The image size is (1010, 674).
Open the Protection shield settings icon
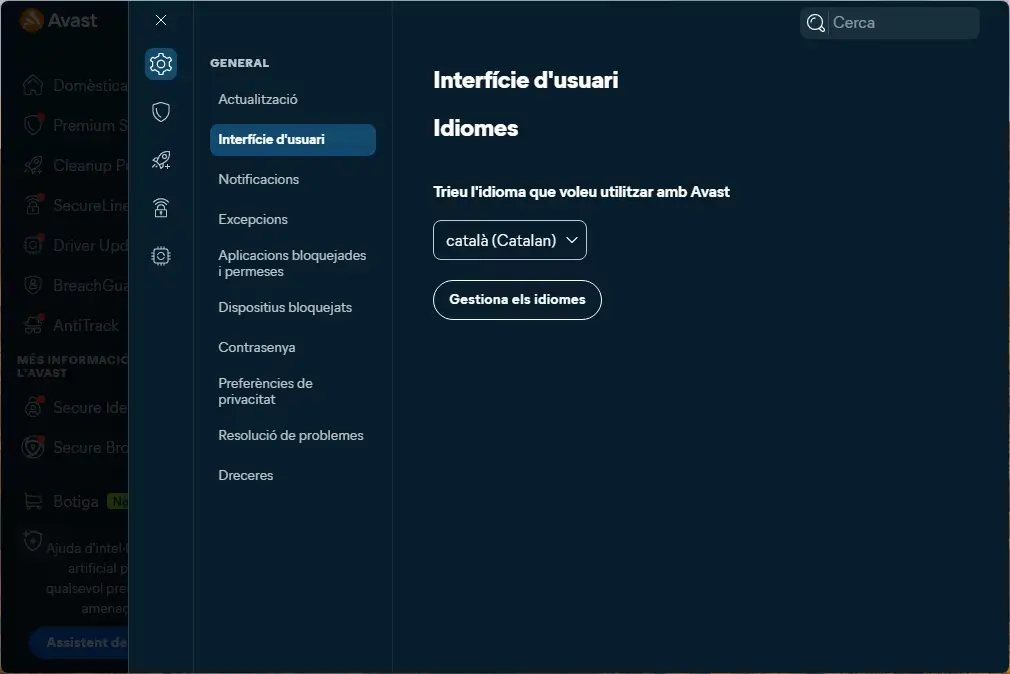(x=161, y=111)
